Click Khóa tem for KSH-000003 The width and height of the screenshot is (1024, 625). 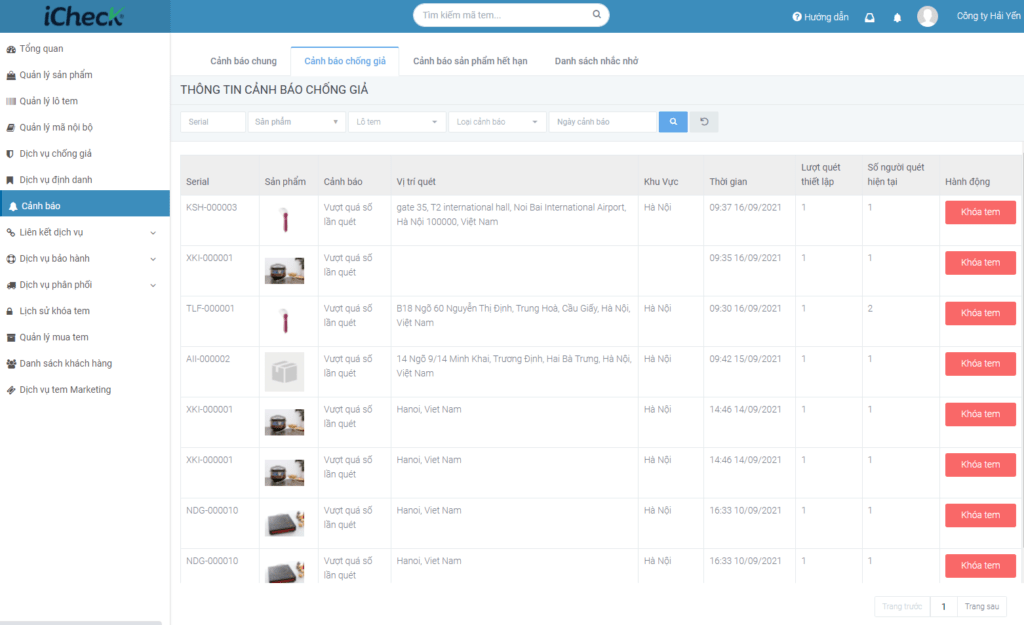pyautogui.click(x=980, y=212)
